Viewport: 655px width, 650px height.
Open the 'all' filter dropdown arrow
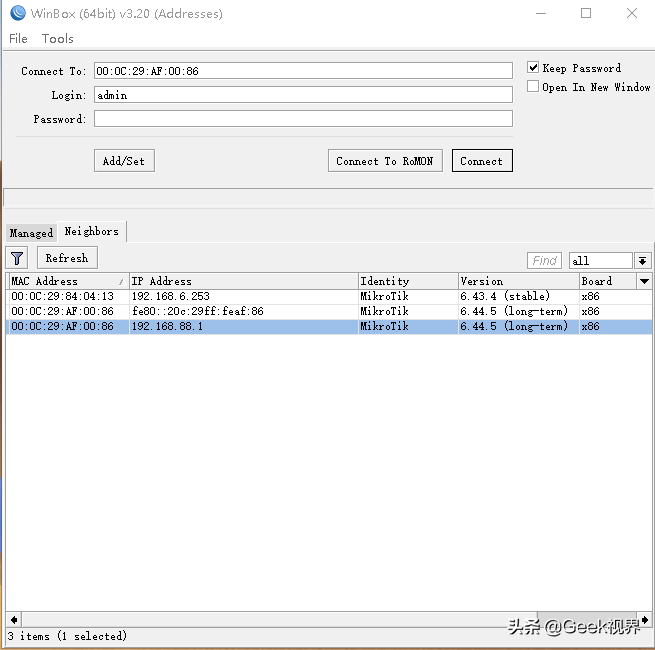(x=642, y=261)
